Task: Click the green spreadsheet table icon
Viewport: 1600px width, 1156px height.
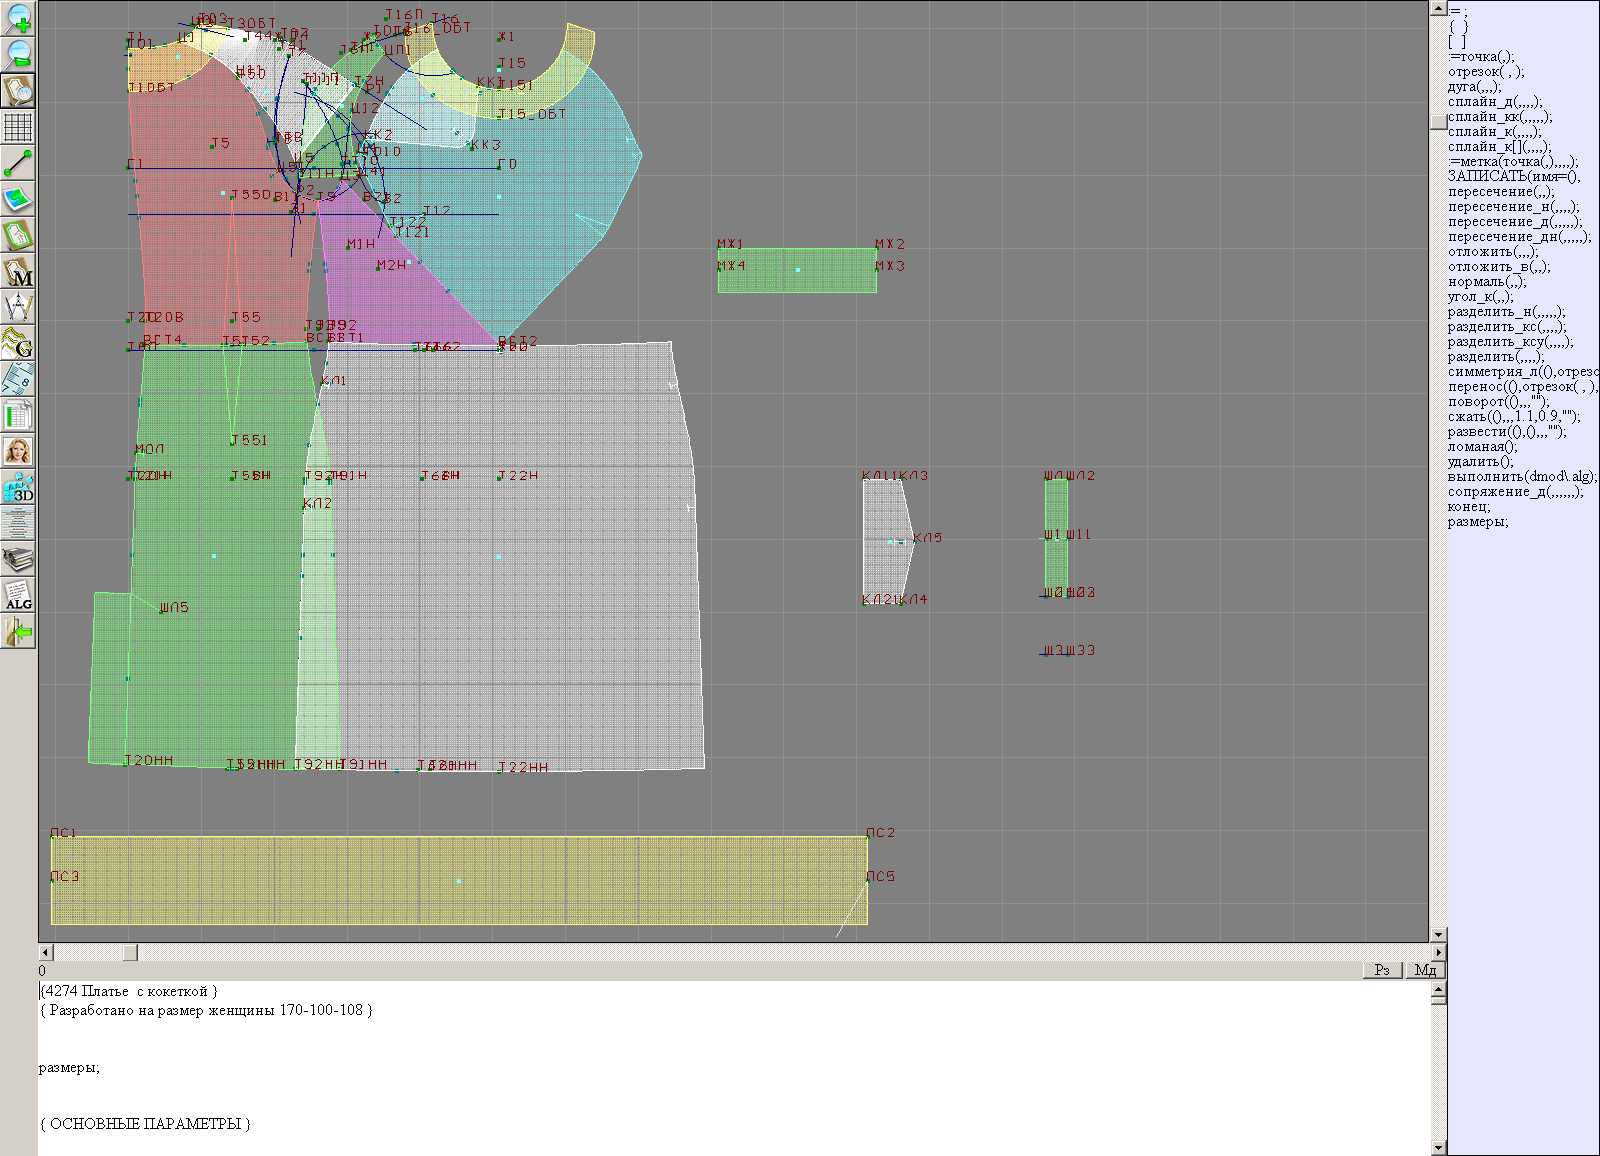Action: [x=18, y=415]
